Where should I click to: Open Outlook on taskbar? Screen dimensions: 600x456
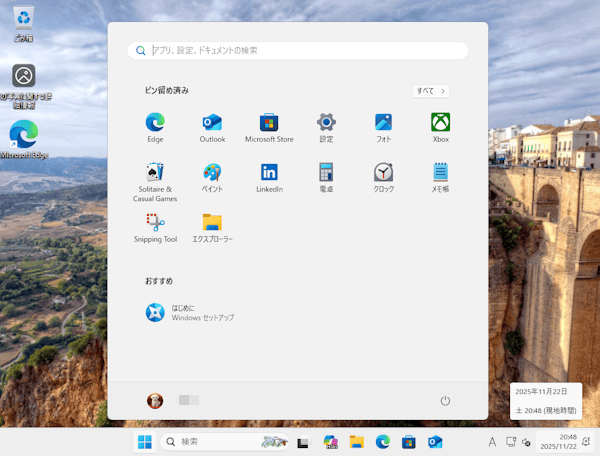click(435, 442)
